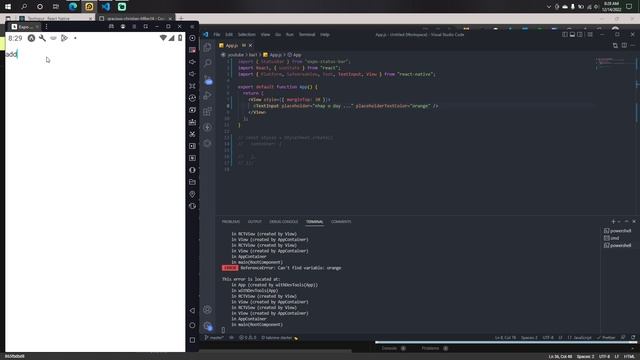Screen dimensions: 640x360
Task: Select the cmd terminal instance
Action: pyautogui.click(x=611, y=238)
